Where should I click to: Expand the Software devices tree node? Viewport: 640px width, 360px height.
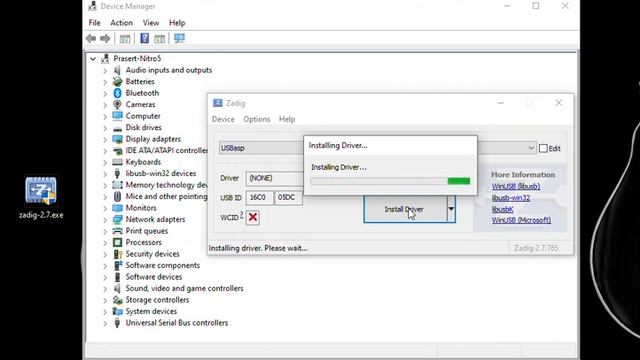105,277
